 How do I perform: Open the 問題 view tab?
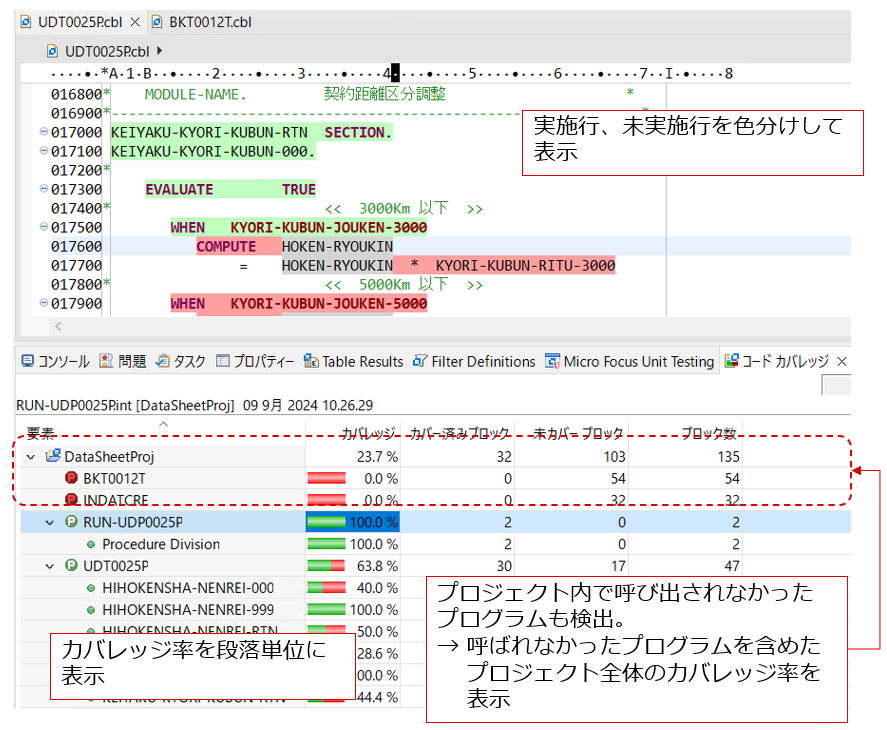[x=122, y=361]
